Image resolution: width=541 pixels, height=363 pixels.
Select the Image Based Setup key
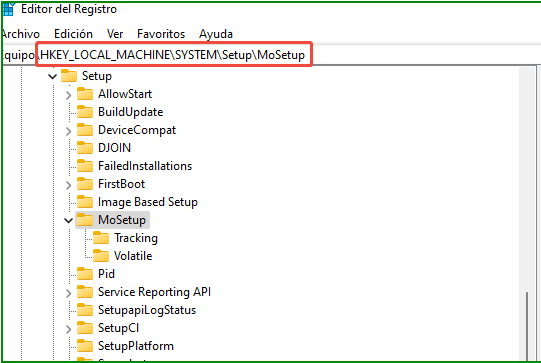pyautogui.click(x=148, y=202)
